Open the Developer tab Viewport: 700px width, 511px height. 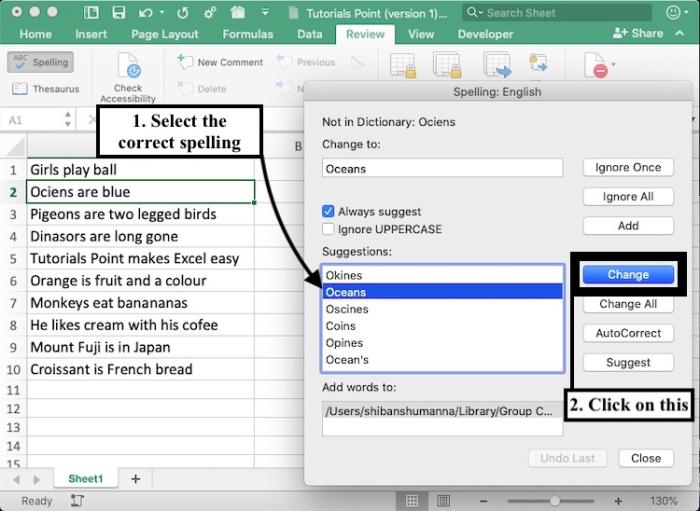pos(485,34)
